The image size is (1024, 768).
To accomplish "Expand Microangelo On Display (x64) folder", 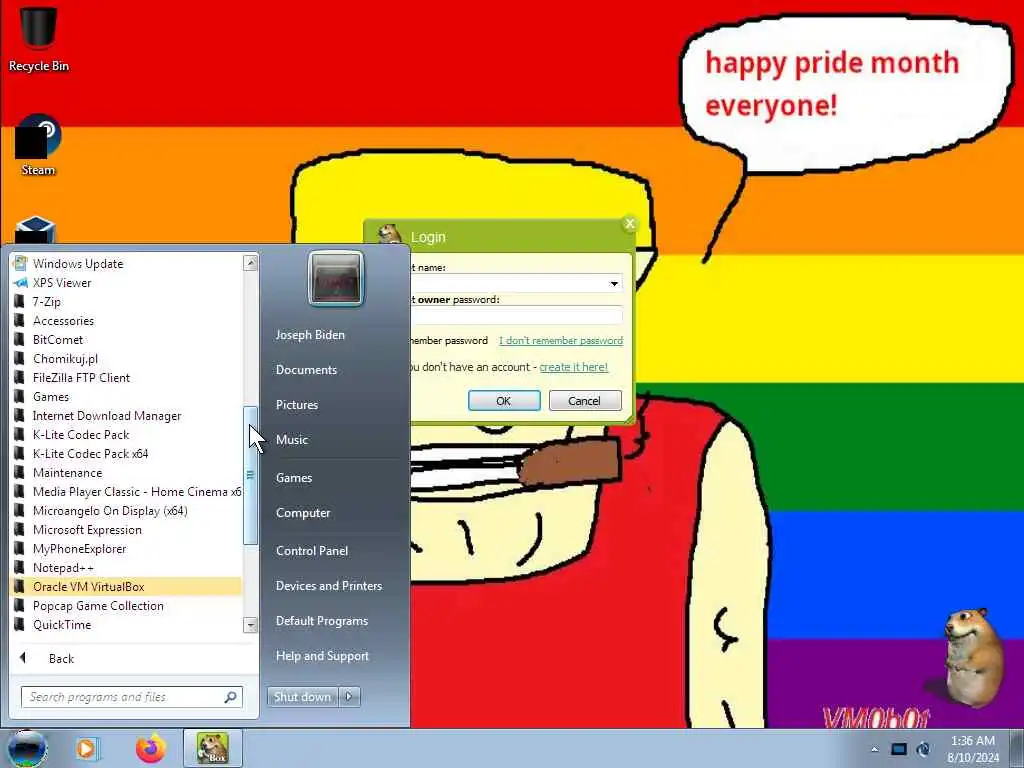I will 127,510.
